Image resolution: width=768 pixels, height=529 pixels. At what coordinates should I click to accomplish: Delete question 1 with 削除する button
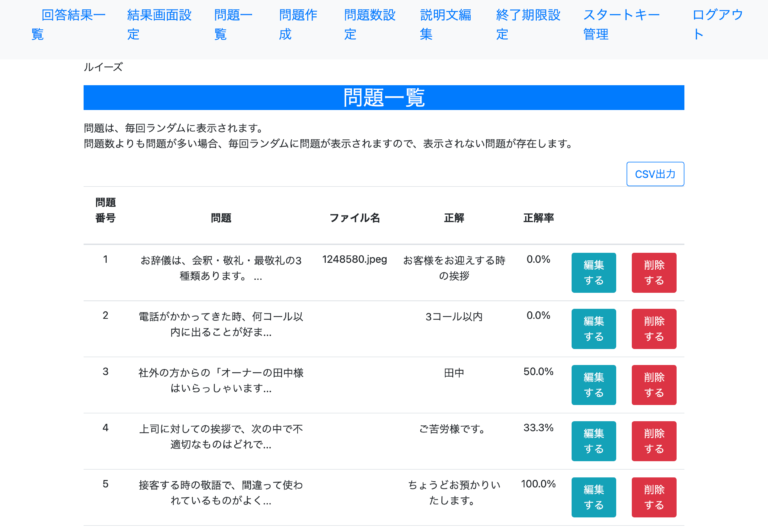[654, 273]
